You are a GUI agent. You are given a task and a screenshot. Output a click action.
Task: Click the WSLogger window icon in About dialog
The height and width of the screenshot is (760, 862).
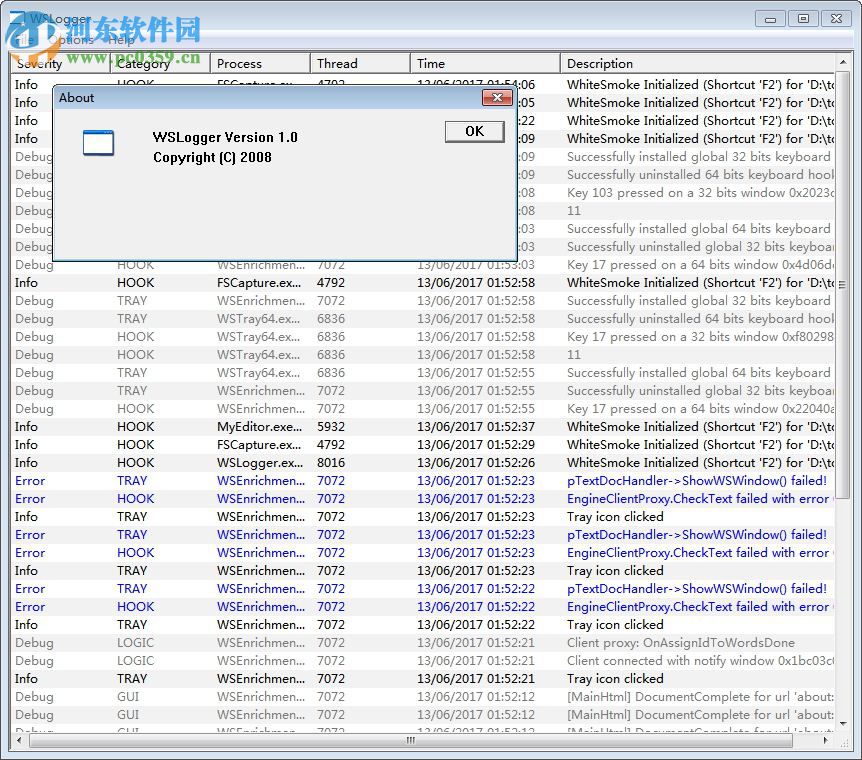pos(98,143)
